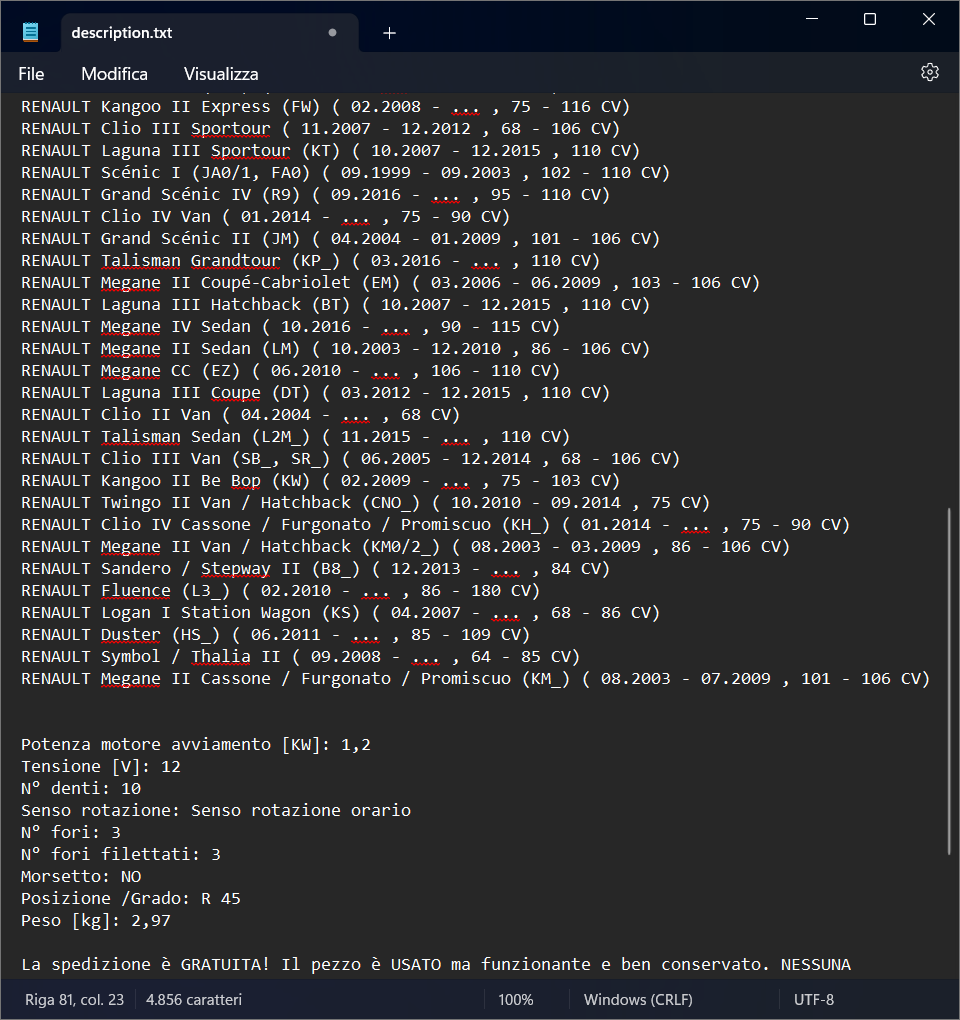
Task: Select the description.txt tab
Action: pos(209,33)
